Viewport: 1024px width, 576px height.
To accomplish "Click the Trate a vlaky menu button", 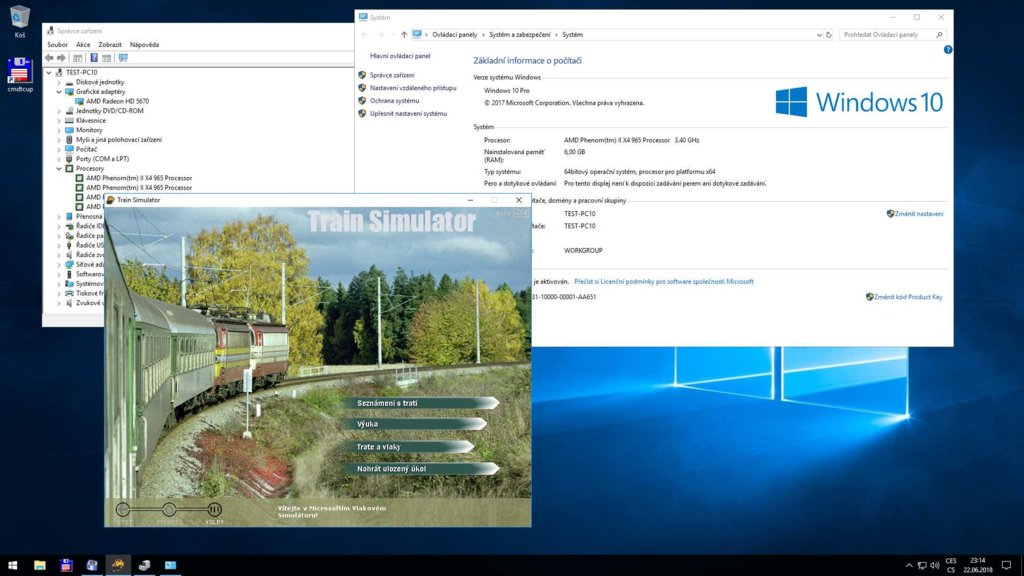I will [410, 446].
